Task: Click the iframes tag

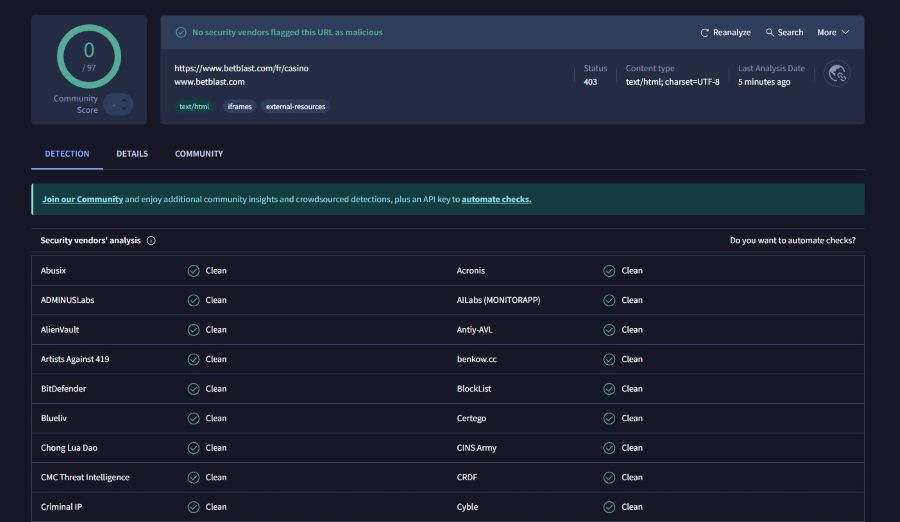Action: pos(239,106)
